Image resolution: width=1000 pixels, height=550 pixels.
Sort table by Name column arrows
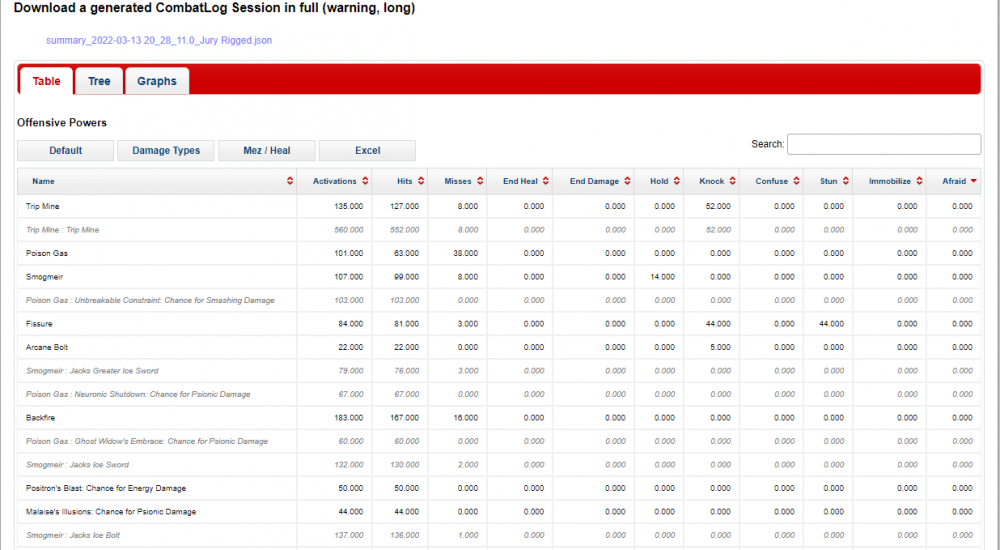coord(290,181)
